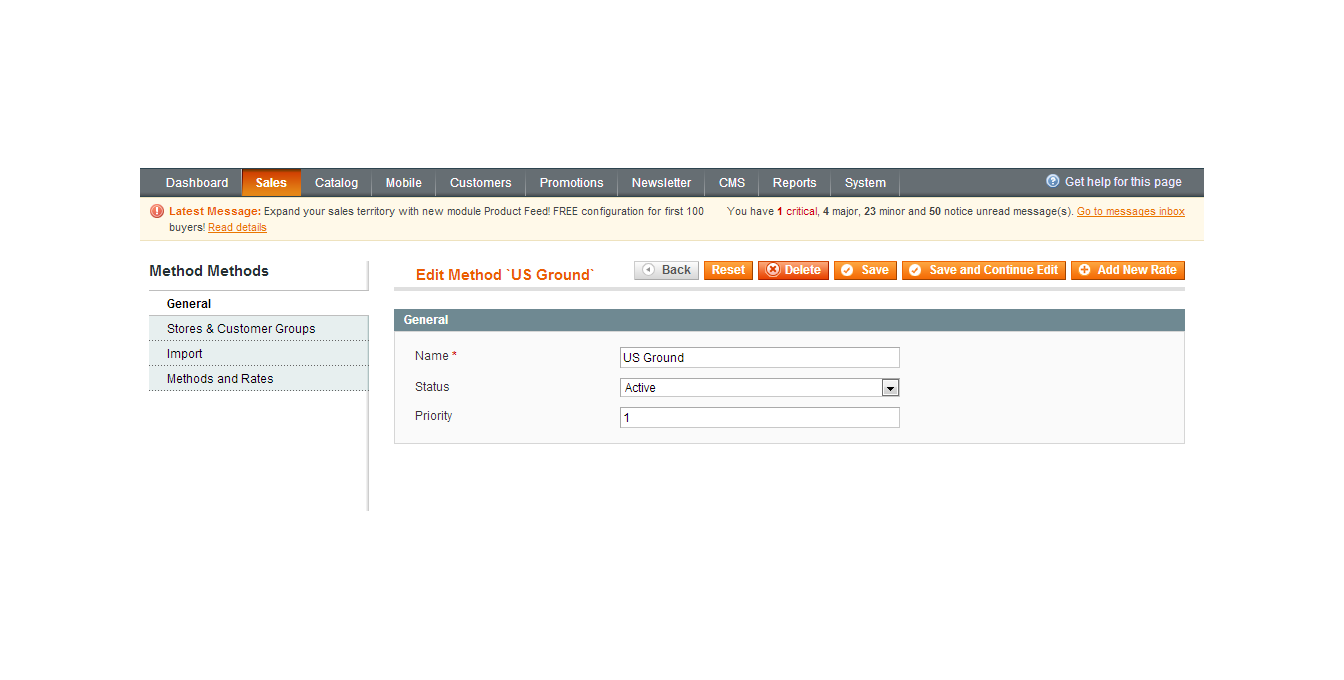Select the General sidebar tab
This screenshot has width=1344, height=680.
coord(258,304)
